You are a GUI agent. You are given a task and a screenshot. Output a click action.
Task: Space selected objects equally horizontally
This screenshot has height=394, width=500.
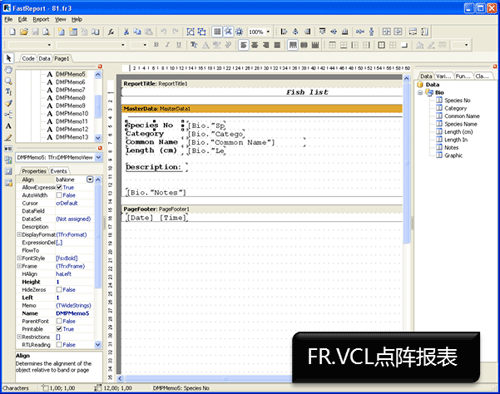[x=360, y=32]
